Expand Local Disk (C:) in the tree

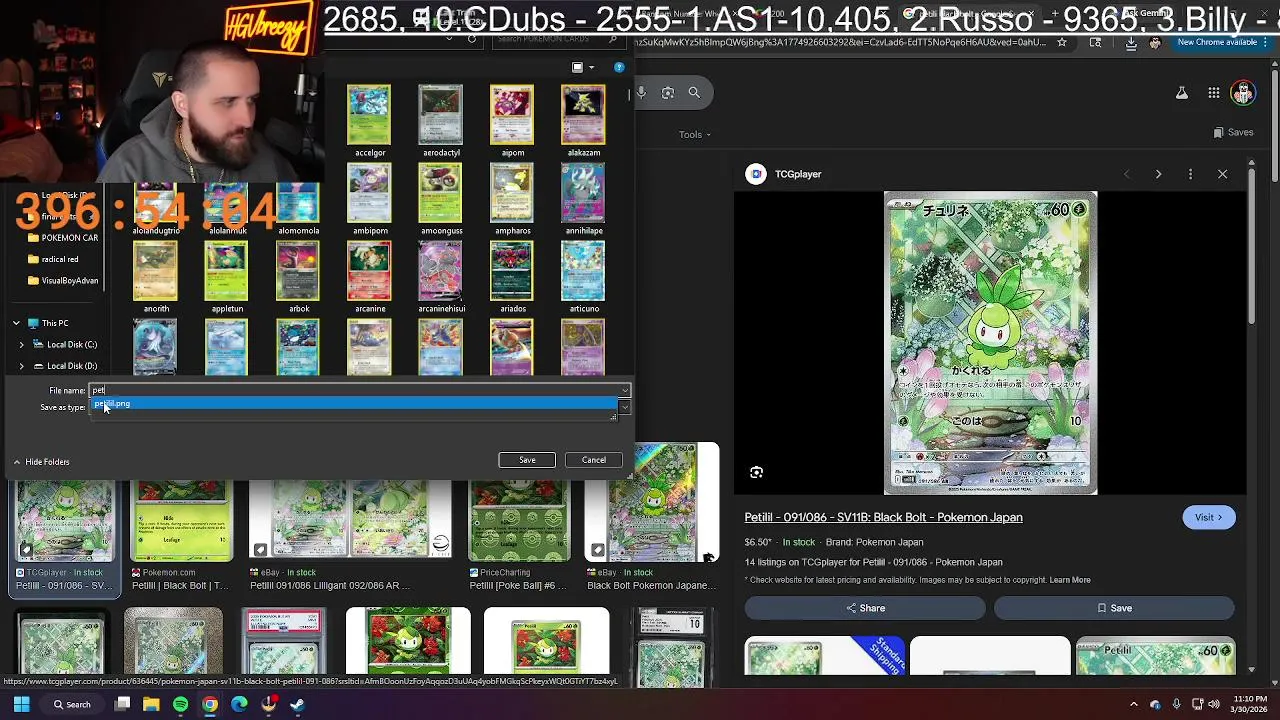click(x=21, y=344)
